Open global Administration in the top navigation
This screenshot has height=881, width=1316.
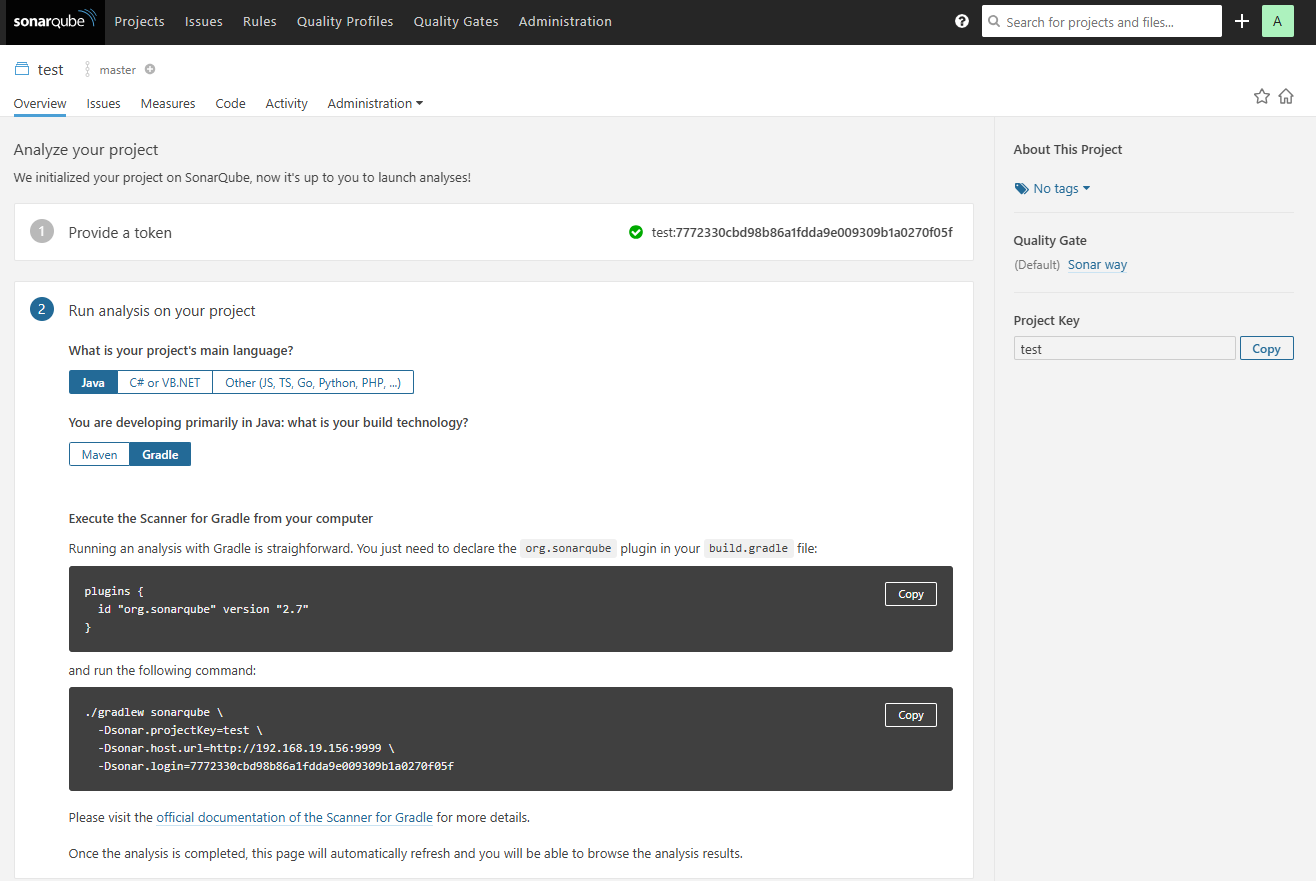[x=565, y=21]
